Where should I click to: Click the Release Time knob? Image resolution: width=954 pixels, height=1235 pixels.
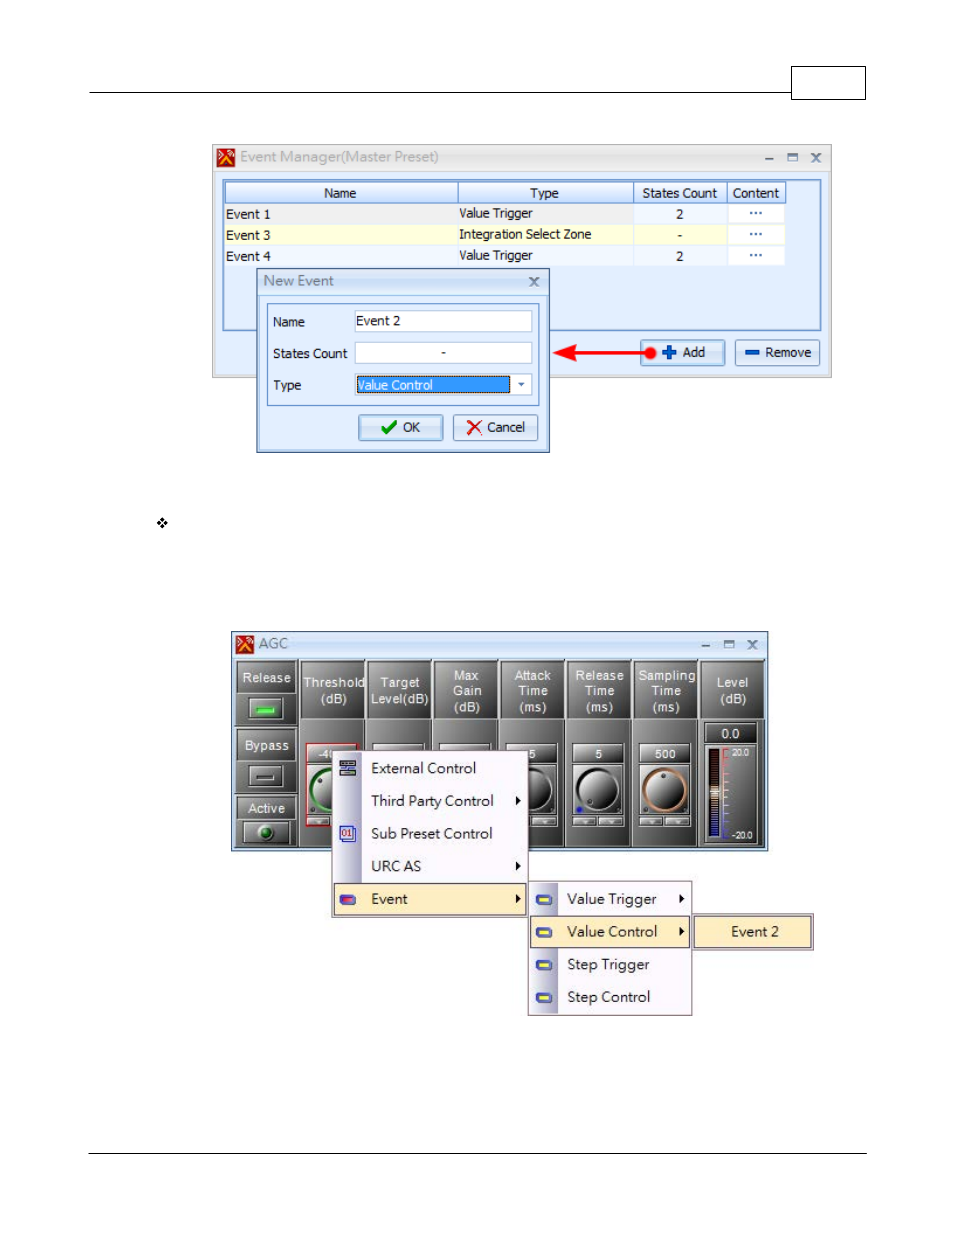click(598, 790)
